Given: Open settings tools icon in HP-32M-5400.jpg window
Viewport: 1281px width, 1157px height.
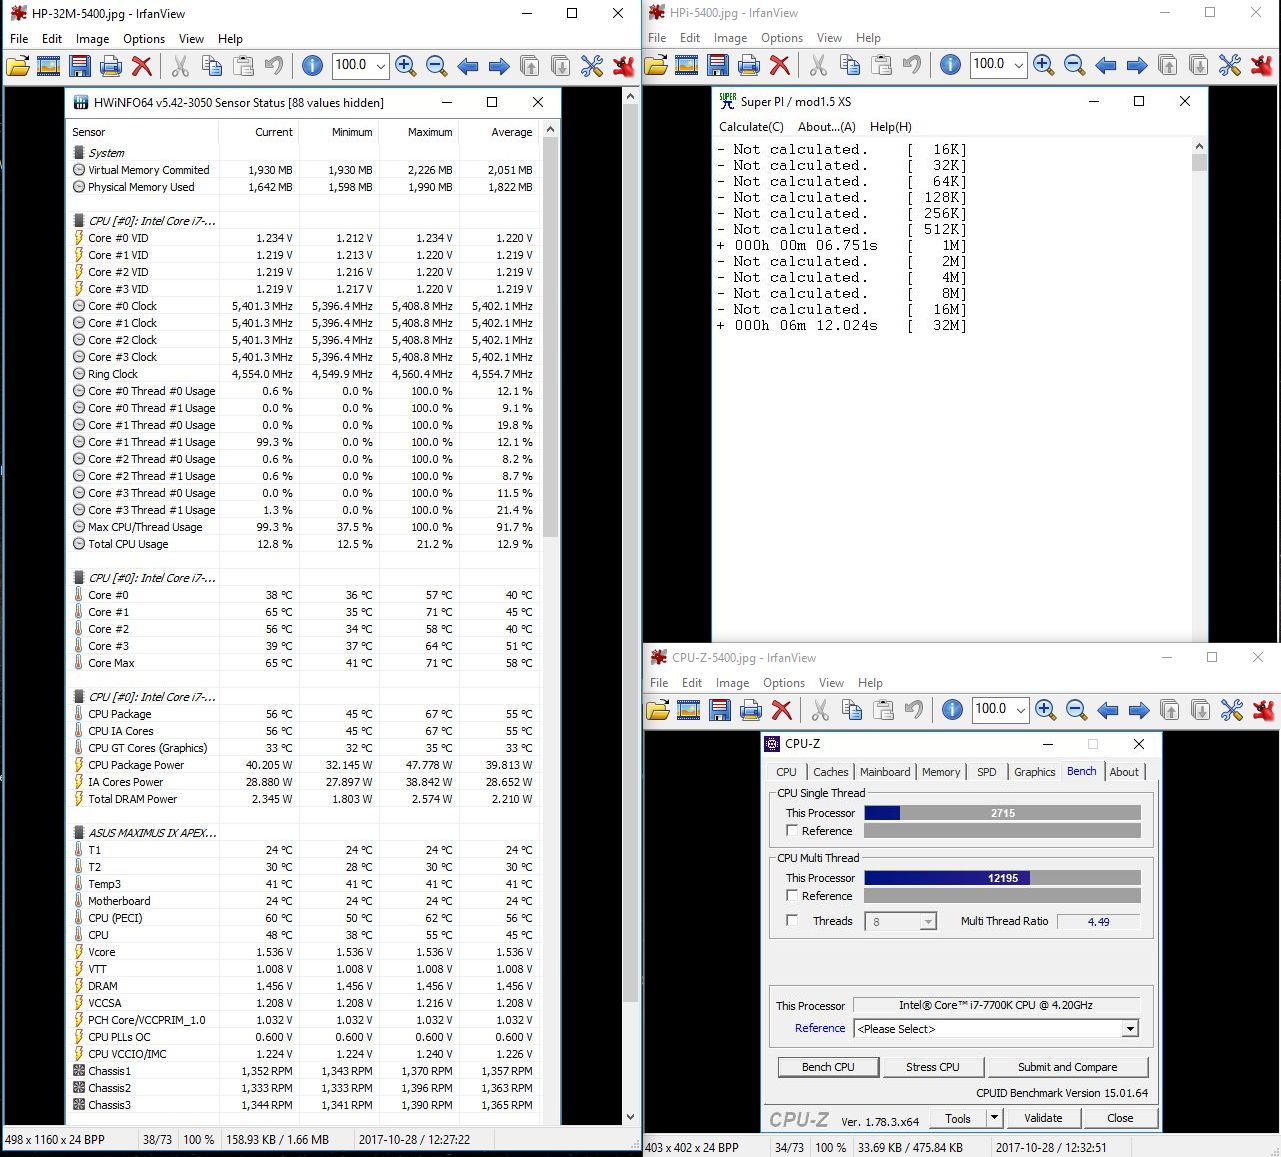Looking at the screenshot, I should [x=592, y=66].
